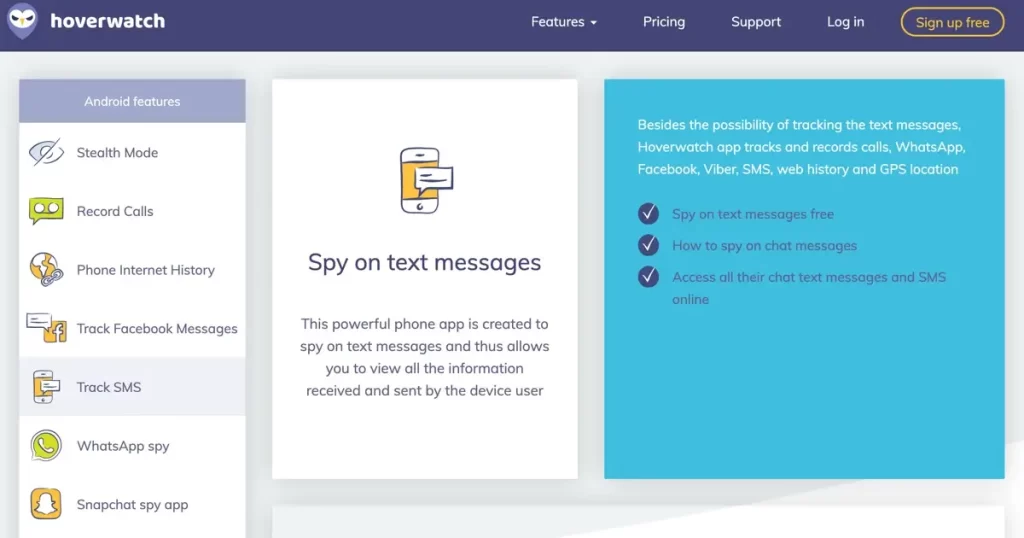Click checkmark beside How to spy on chat messages
This screenshot has height=538, width=1024.
click(x=648, y=245)
